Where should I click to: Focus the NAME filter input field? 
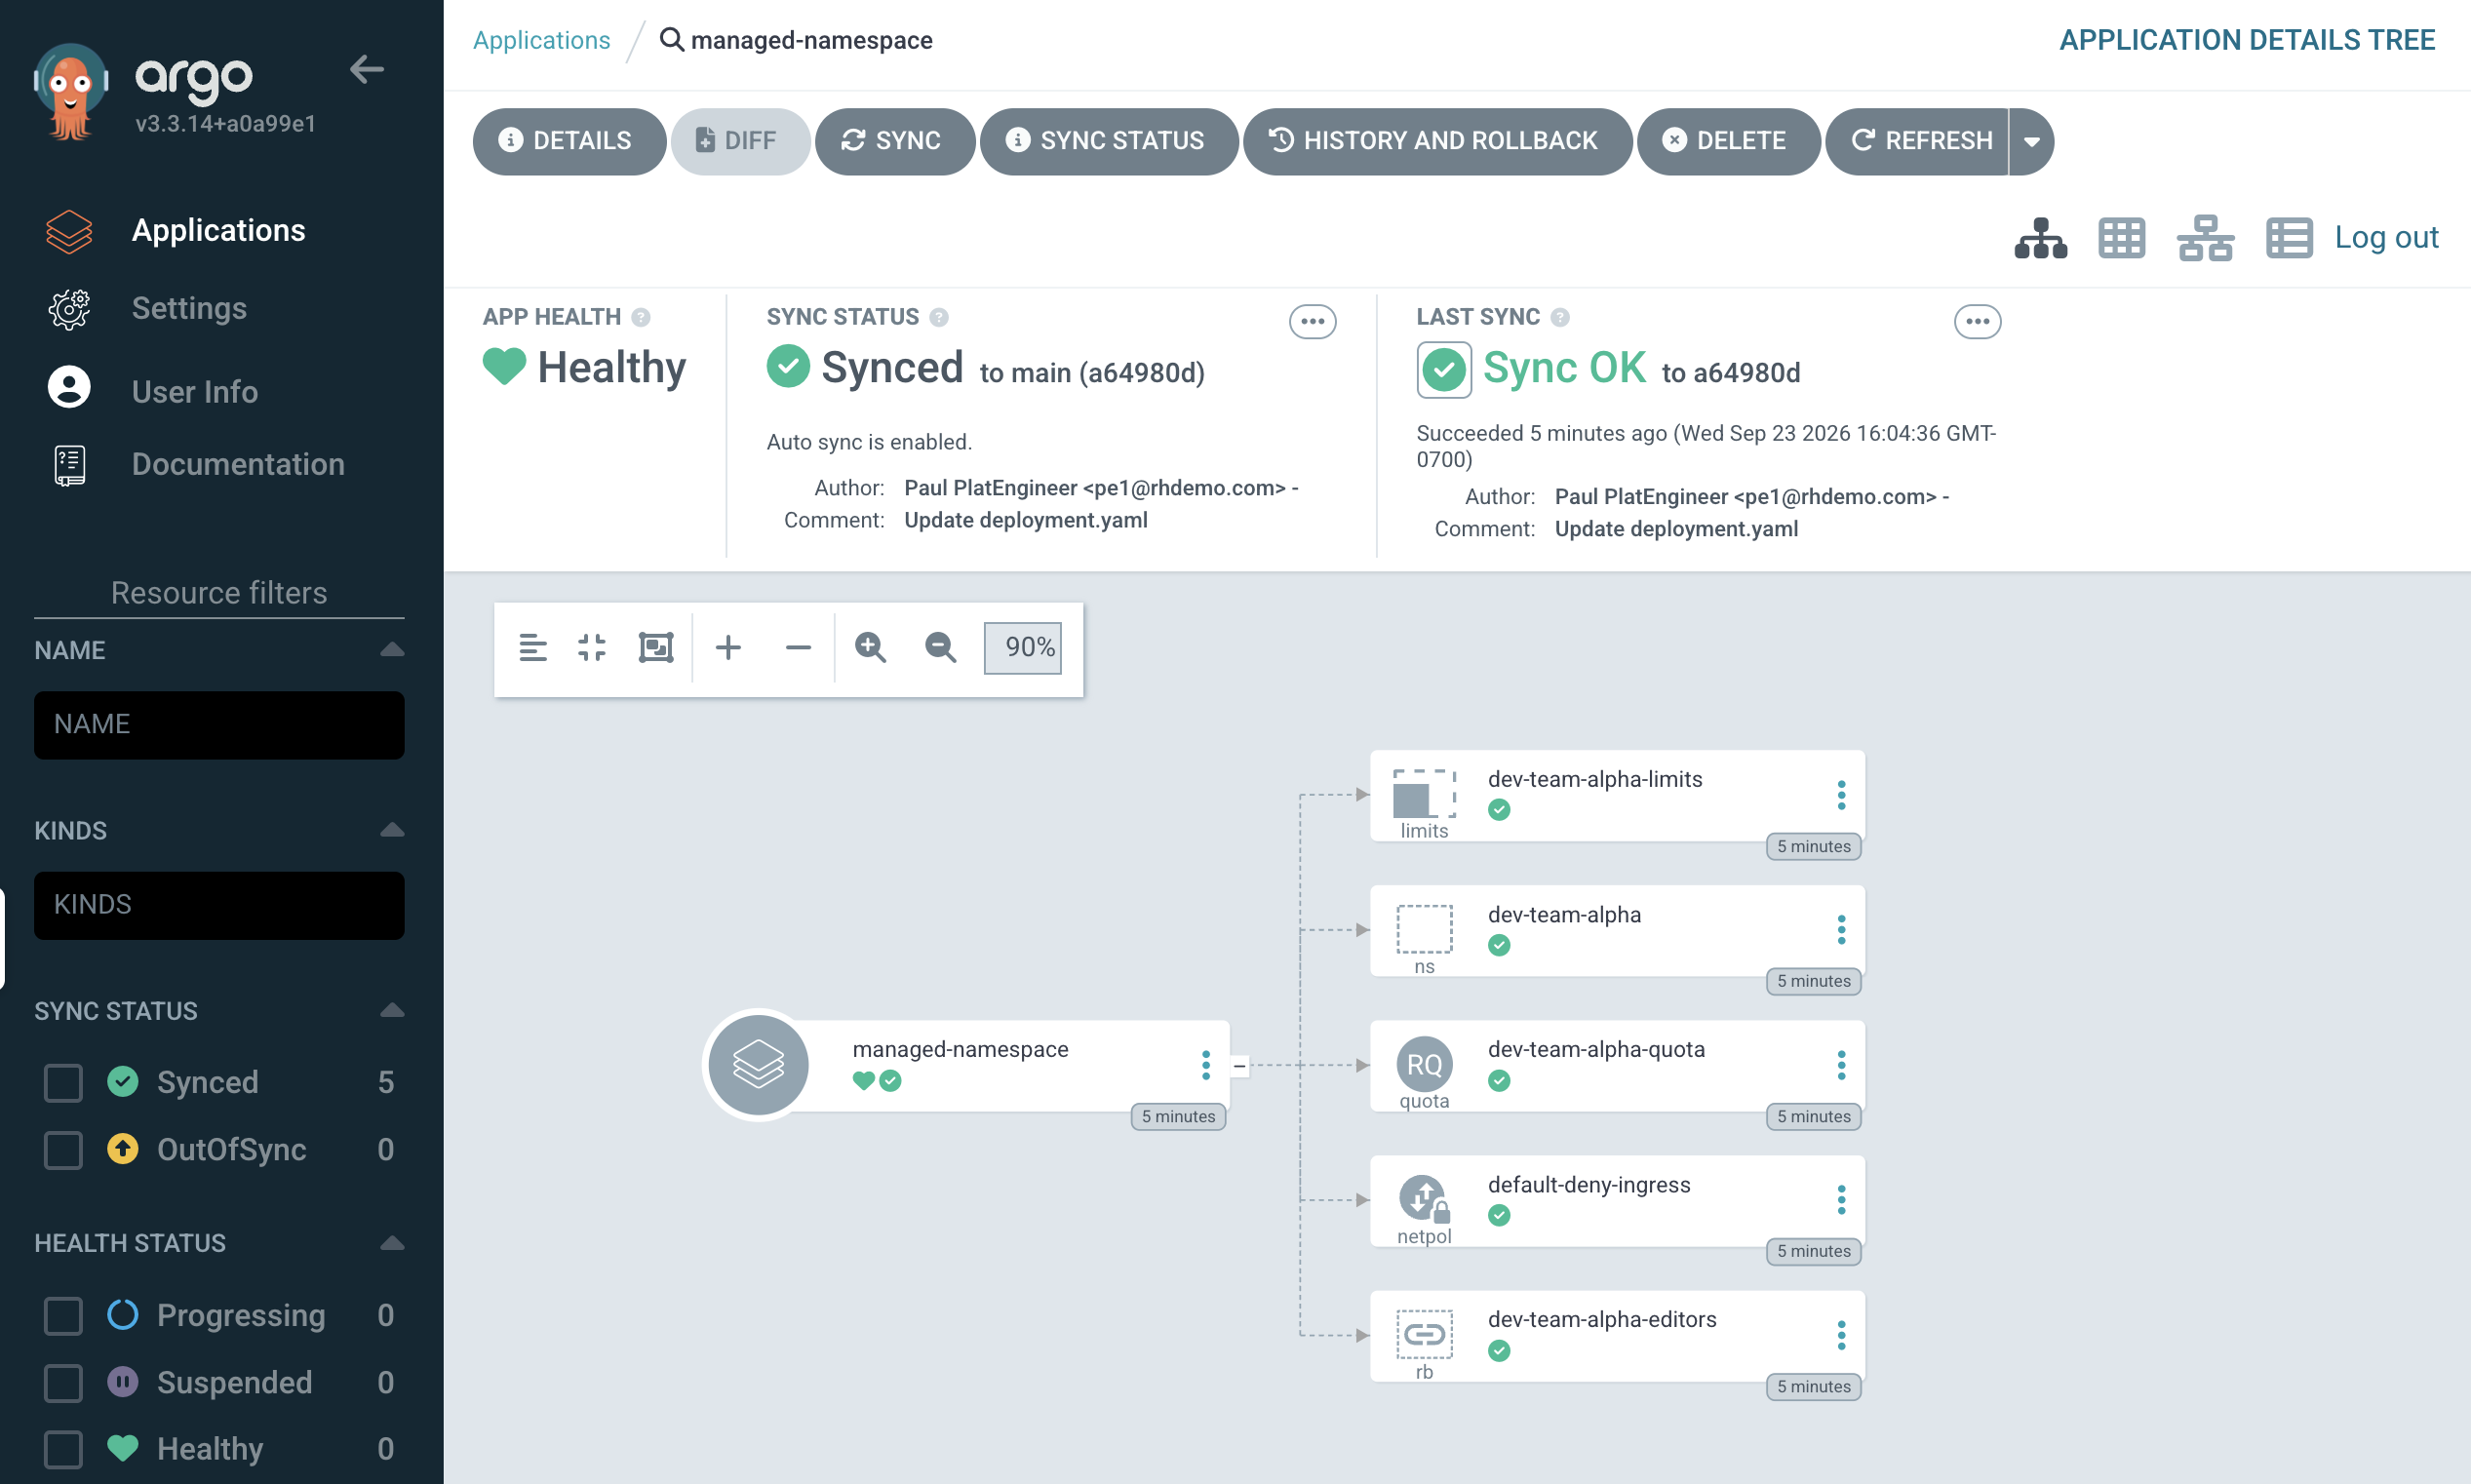[219, 725]
